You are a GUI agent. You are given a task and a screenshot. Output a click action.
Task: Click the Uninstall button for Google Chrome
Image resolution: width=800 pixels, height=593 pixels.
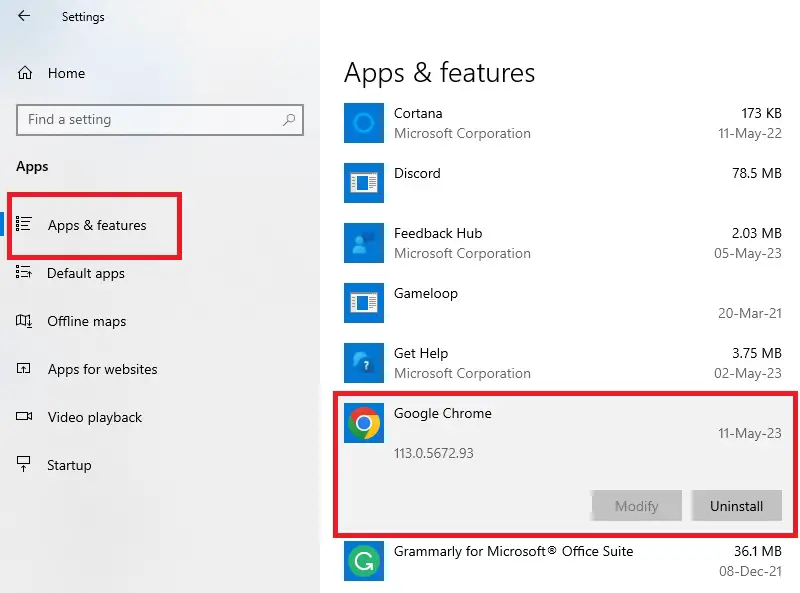pos(736,506)
